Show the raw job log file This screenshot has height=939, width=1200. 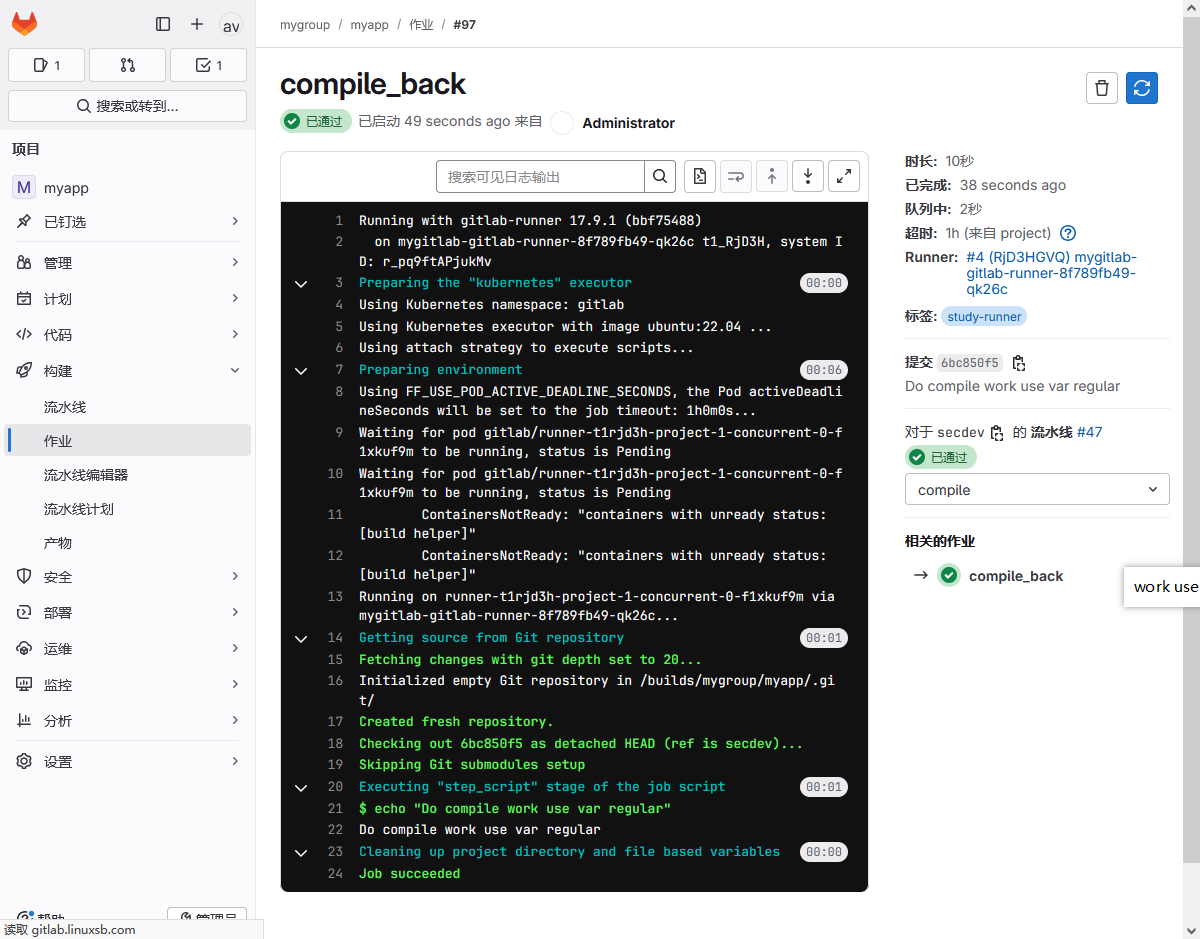coord(700,176)
